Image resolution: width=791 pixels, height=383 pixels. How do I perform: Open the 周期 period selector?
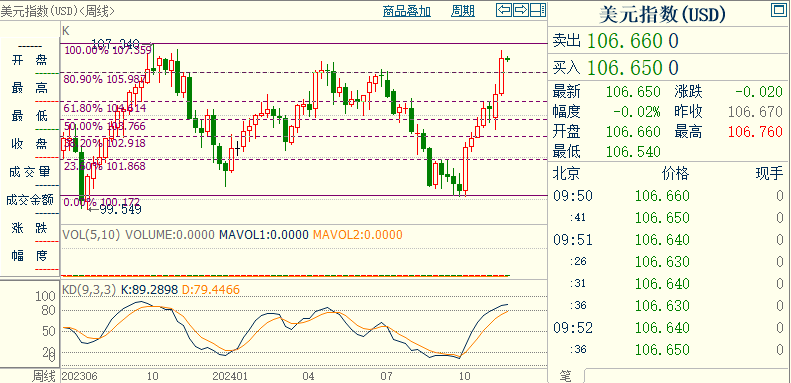click(x=463, y=11)
